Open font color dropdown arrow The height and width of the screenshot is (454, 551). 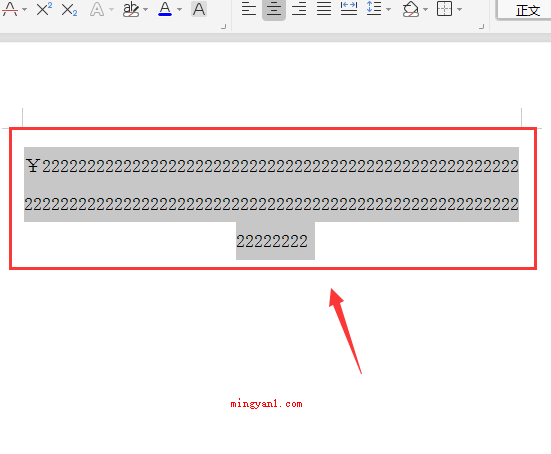pos(179,9)
